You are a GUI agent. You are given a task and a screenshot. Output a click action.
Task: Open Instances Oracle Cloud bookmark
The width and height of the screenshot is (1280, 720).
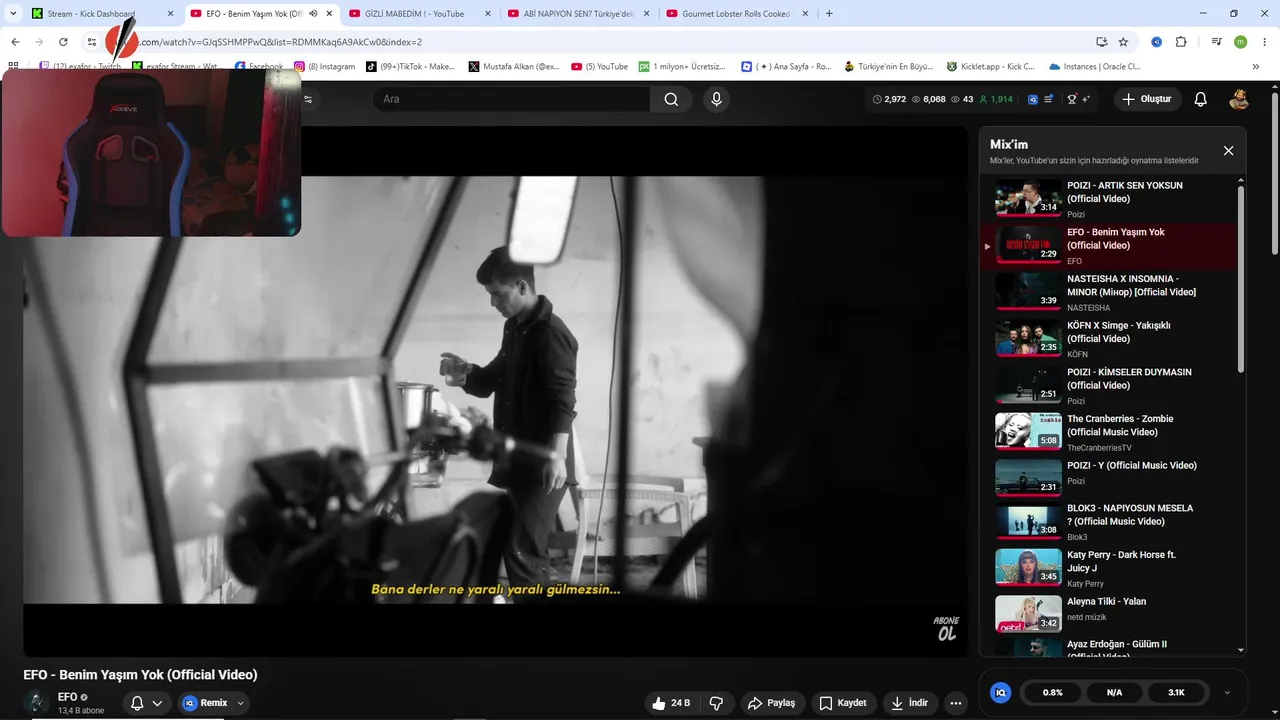pos(1095,67)
